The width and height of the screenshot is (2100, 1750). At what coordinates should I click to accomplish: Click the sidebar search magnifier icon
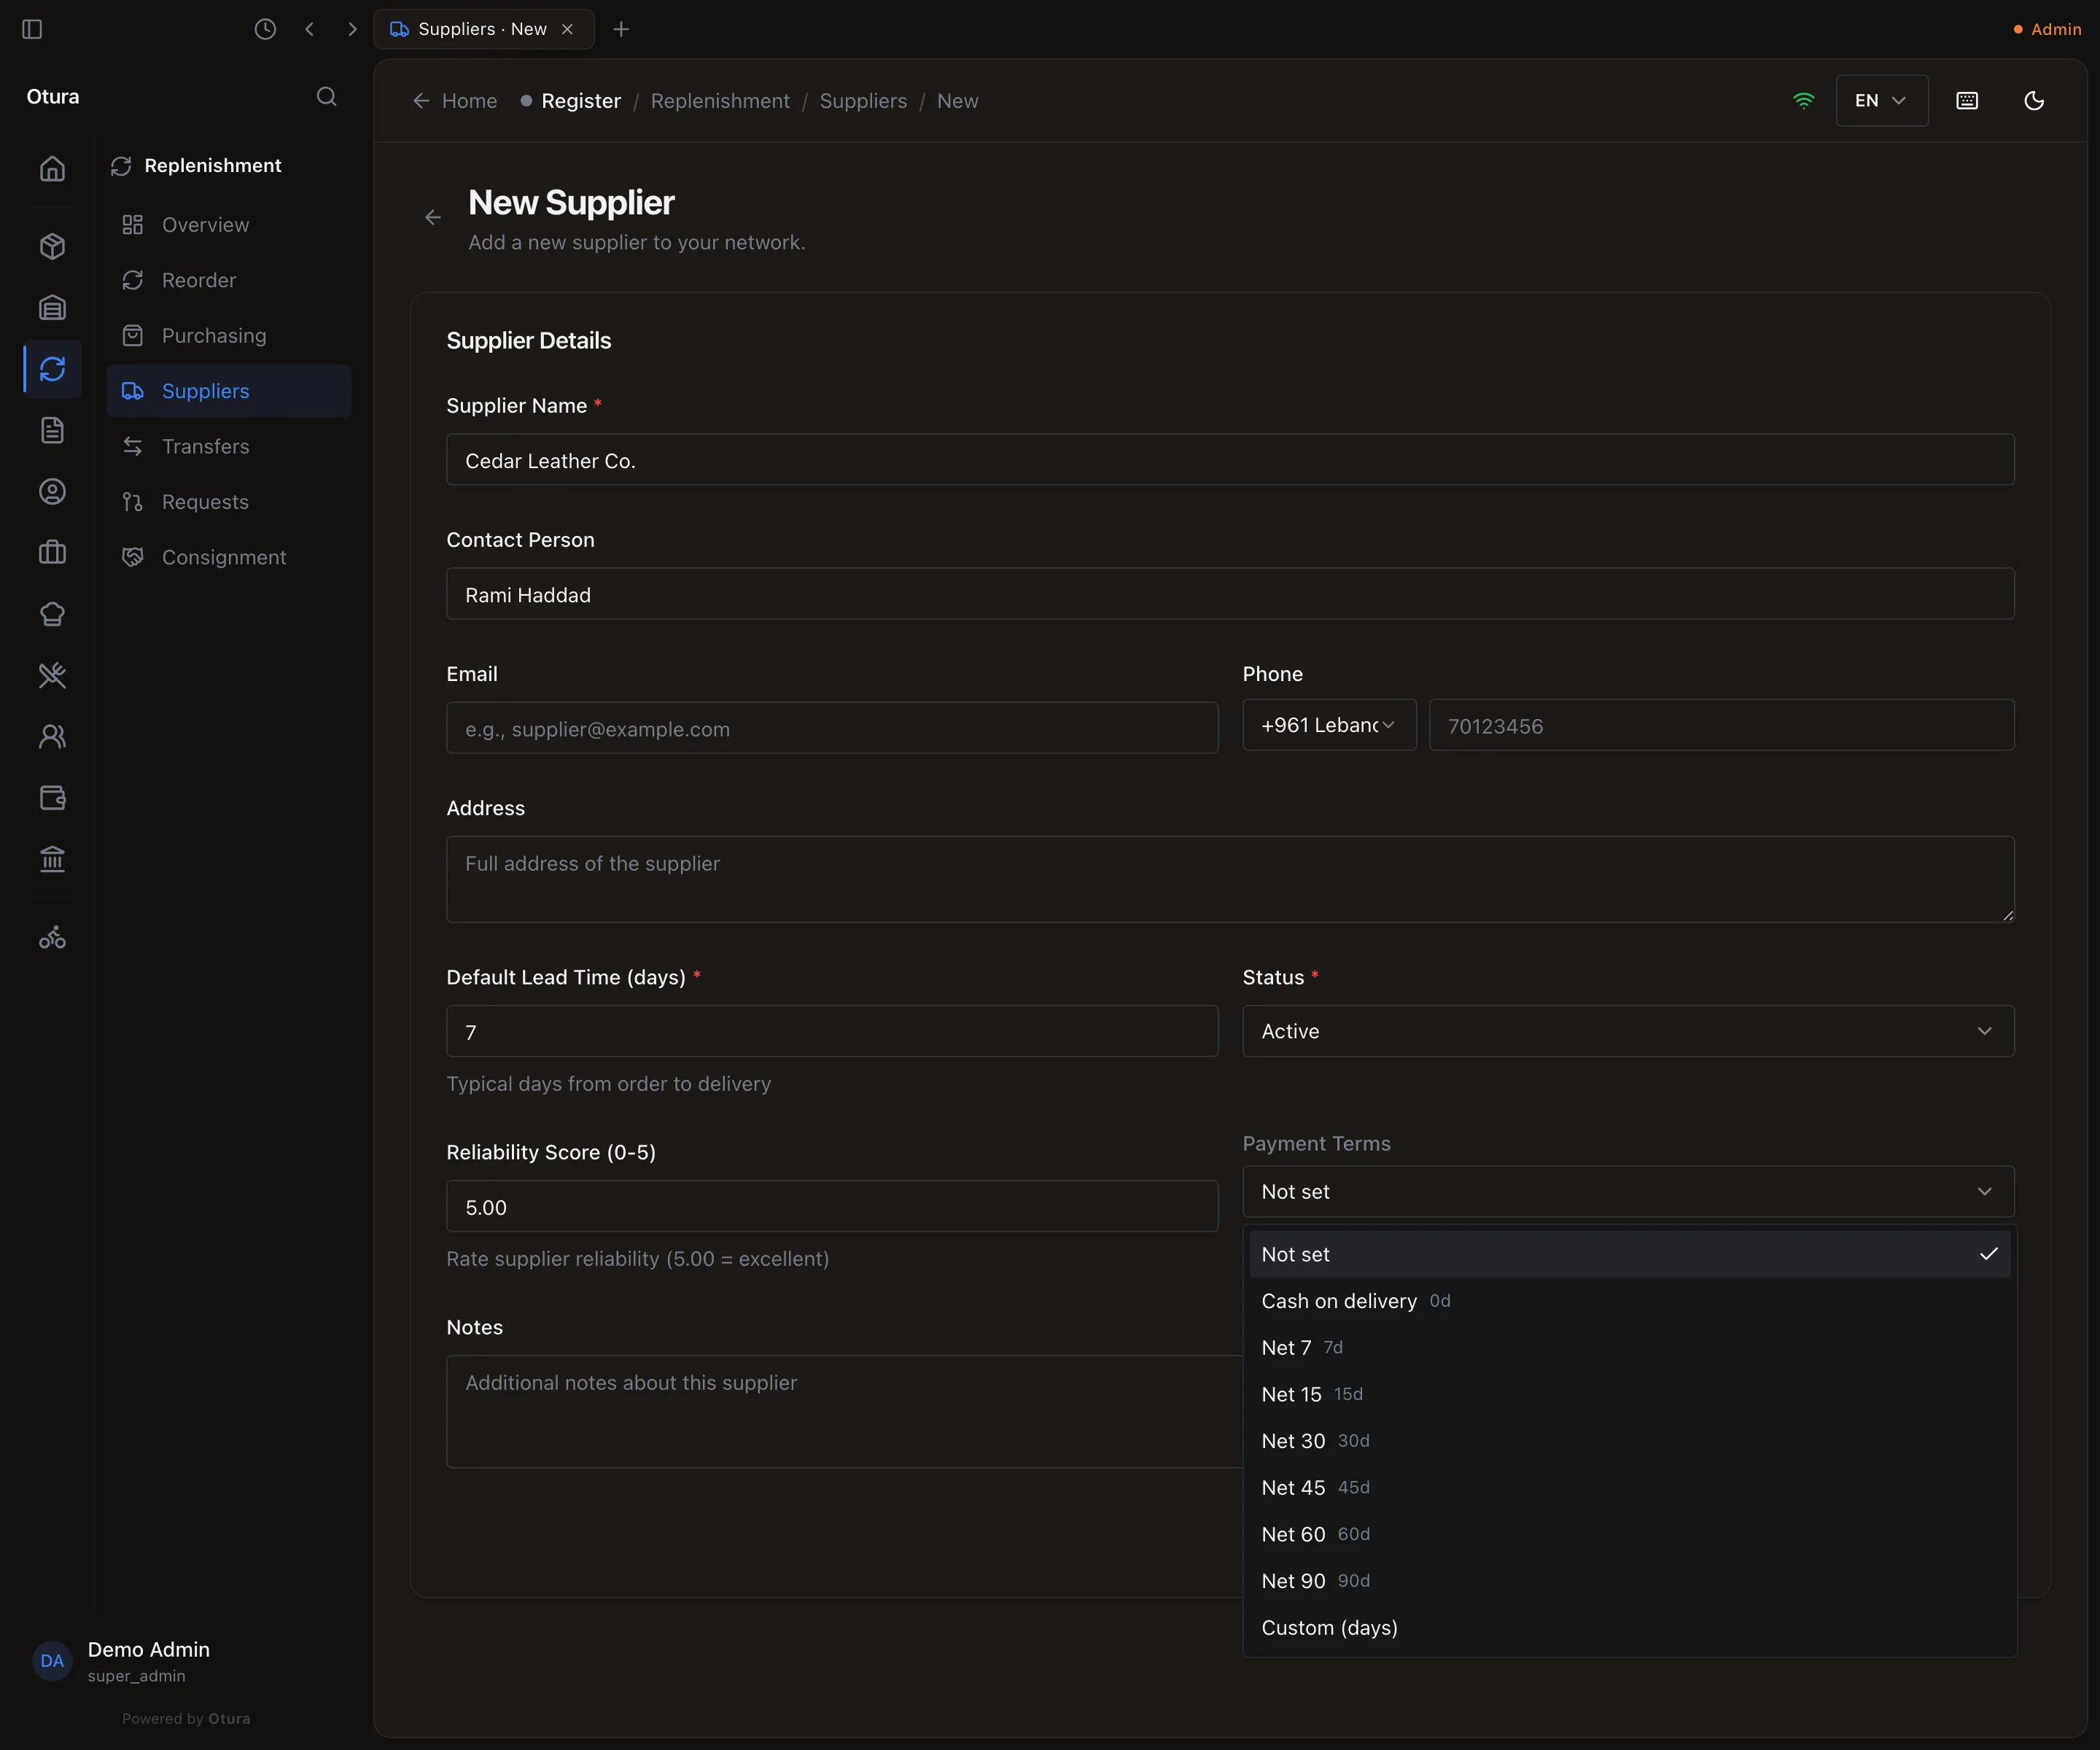point(326,97)
